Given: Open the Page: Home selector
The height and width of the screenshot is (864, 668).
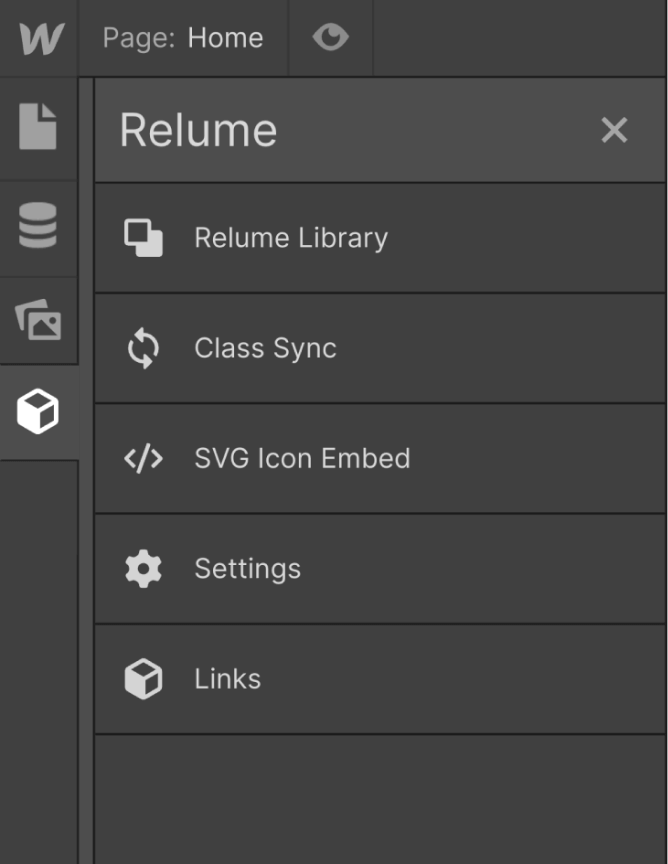Looking at the screenshot, I should click(183, 37).
